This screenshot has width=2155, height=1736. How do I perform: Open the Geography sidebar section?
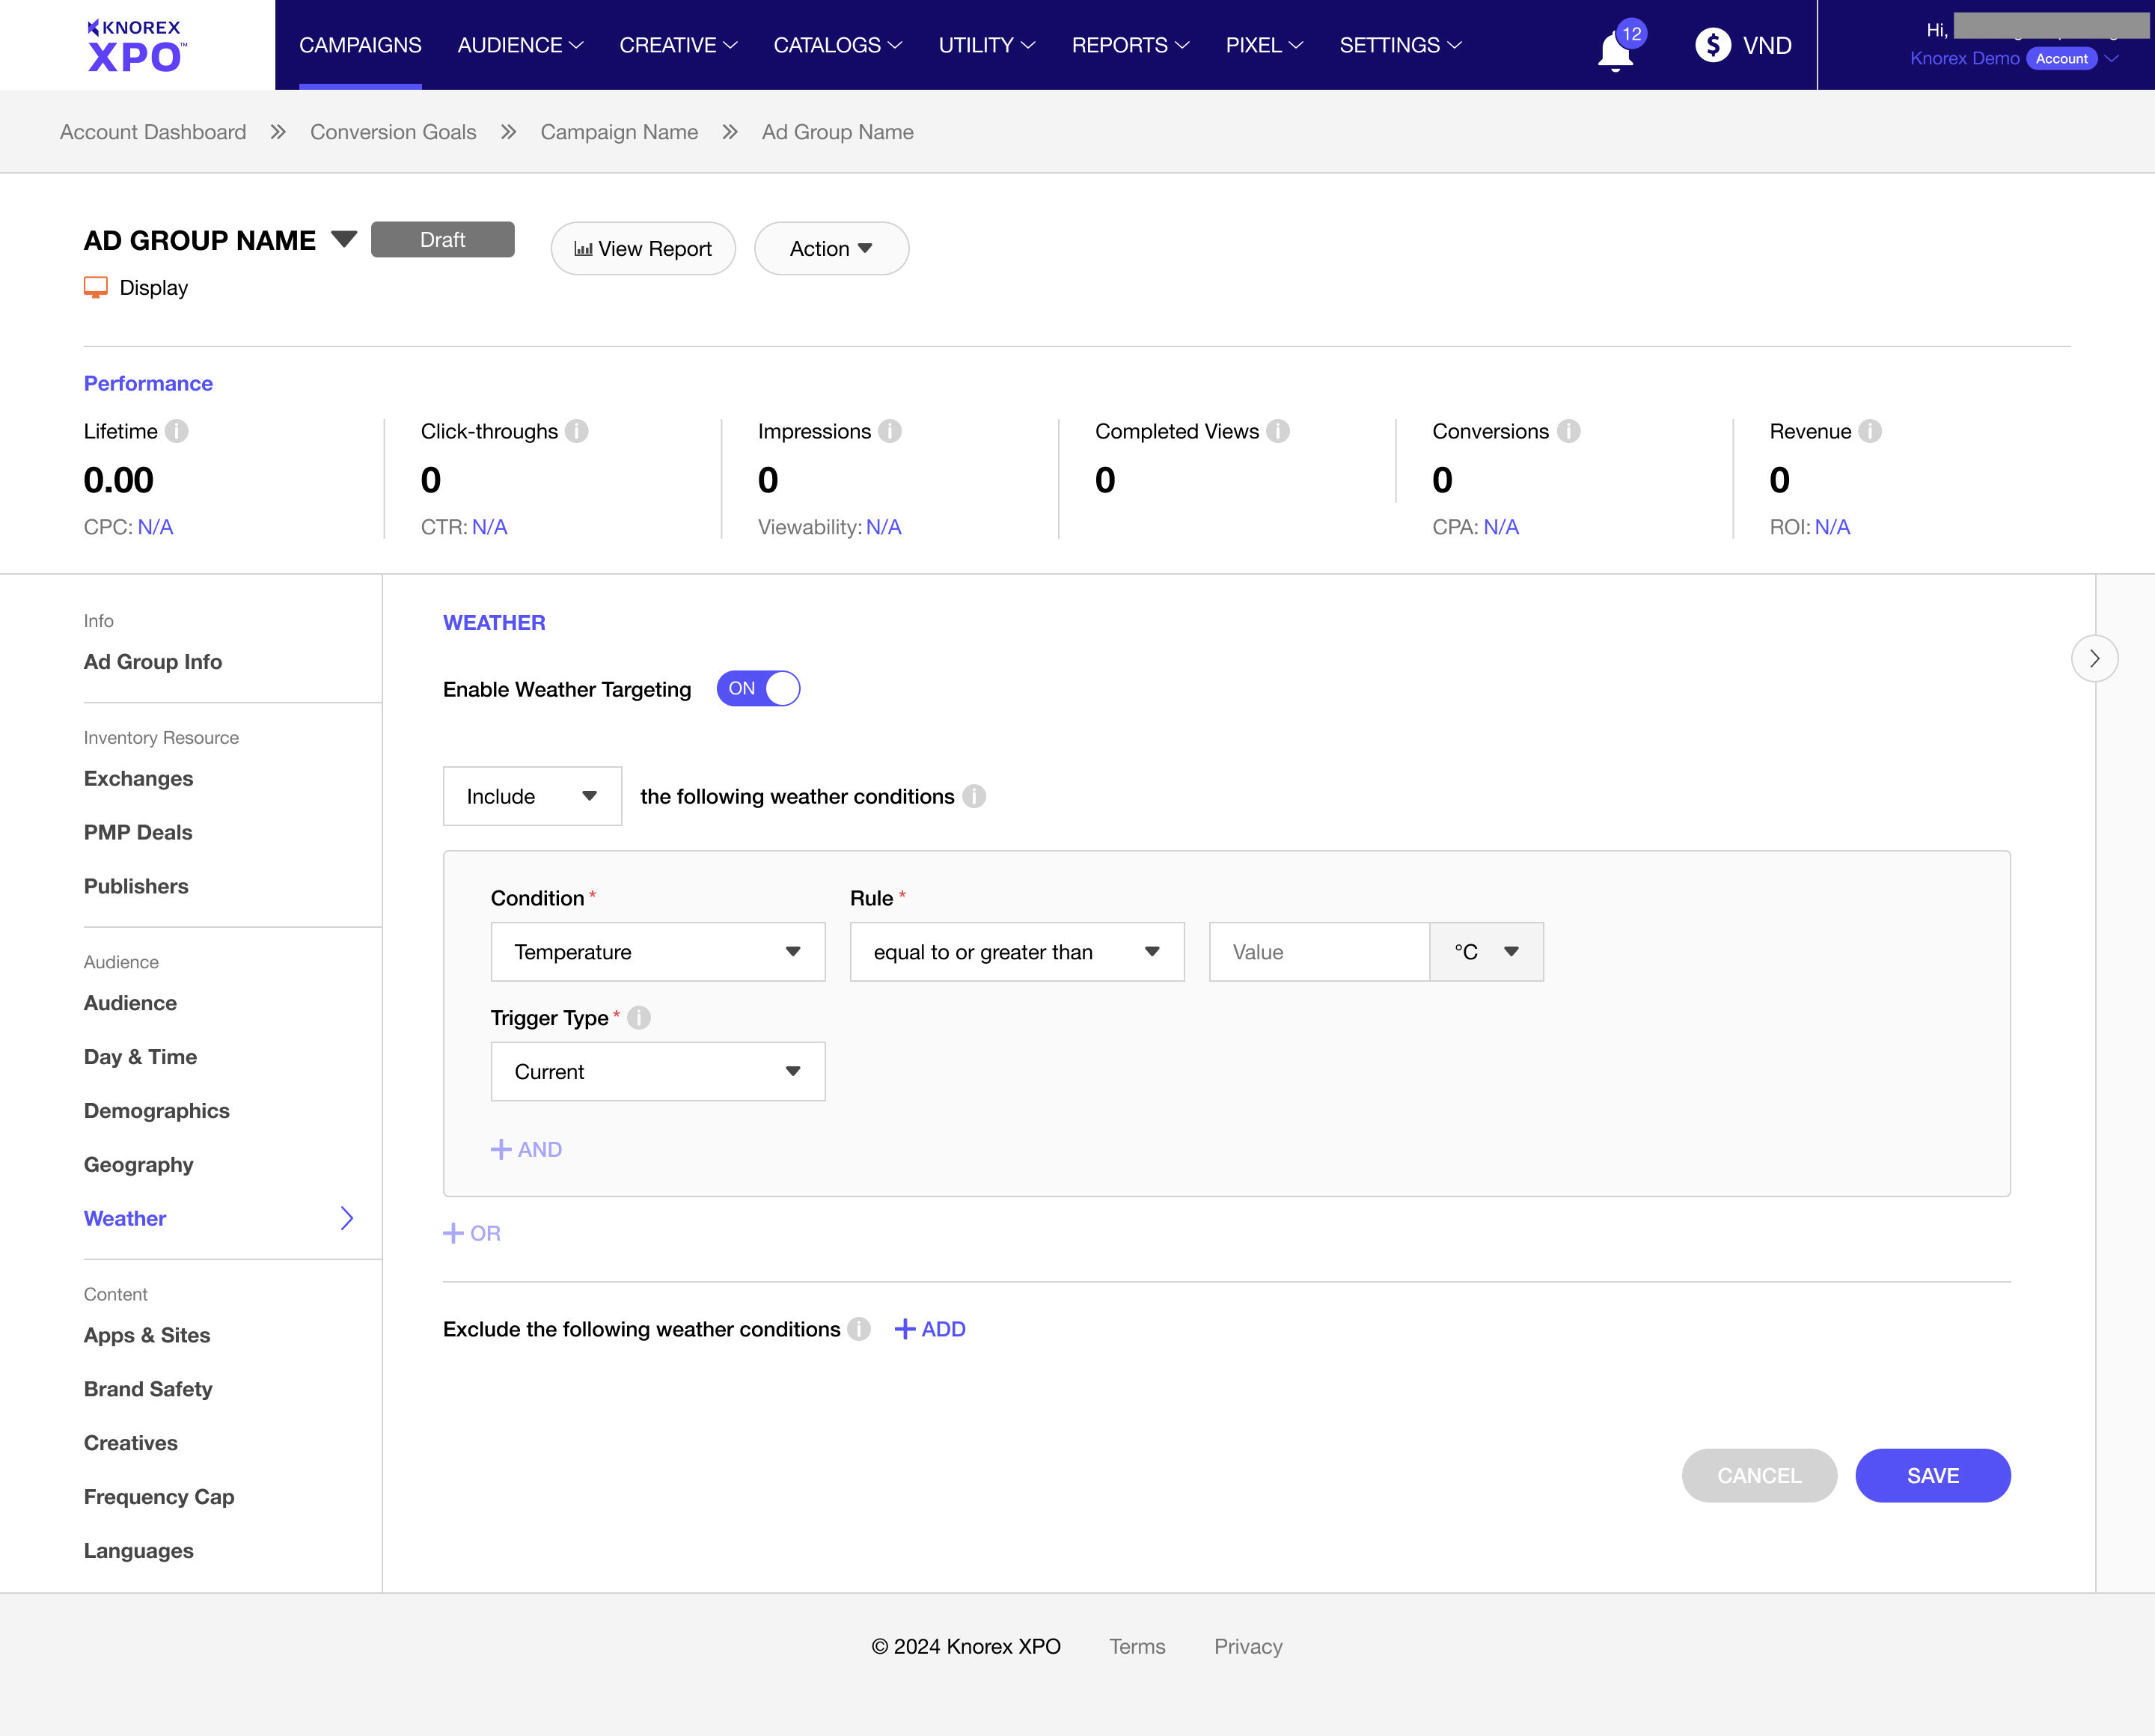[139, 1164]
